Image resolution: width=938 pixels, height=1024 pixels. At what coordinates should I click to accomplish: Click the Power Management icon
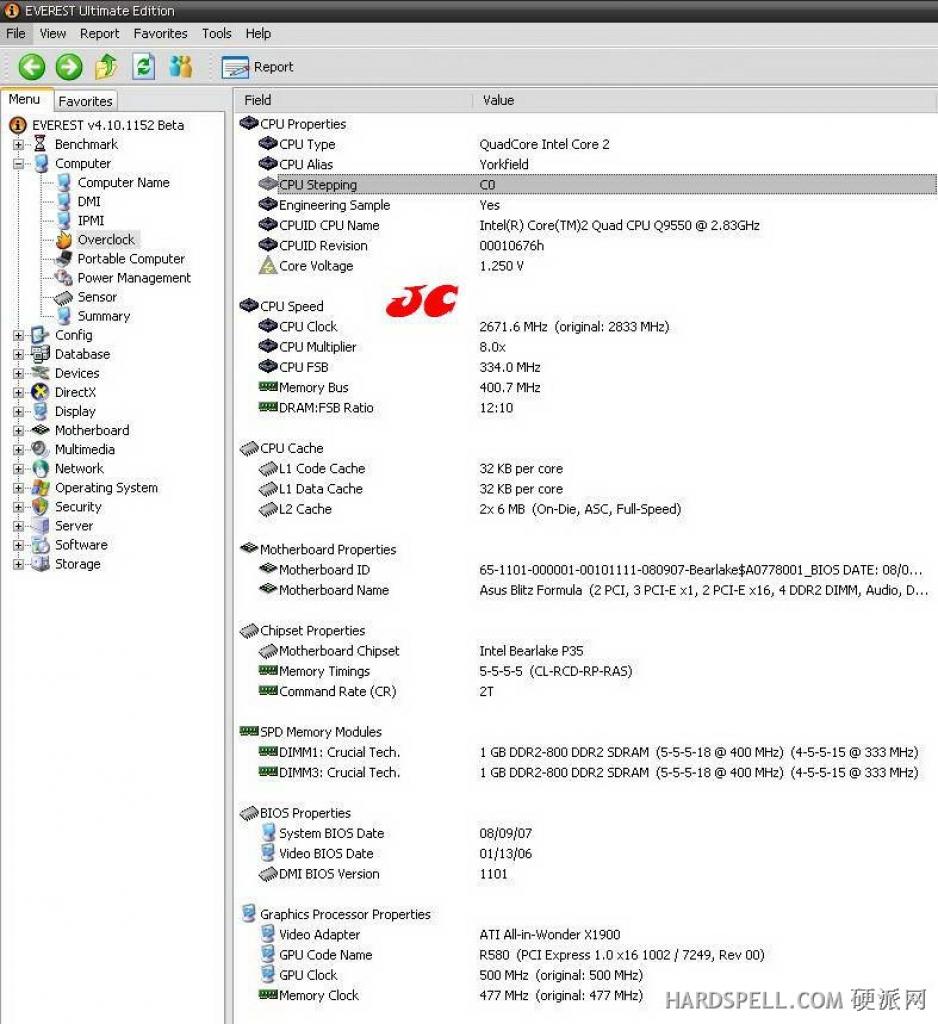pyautogui.click(x=64, y=278)
